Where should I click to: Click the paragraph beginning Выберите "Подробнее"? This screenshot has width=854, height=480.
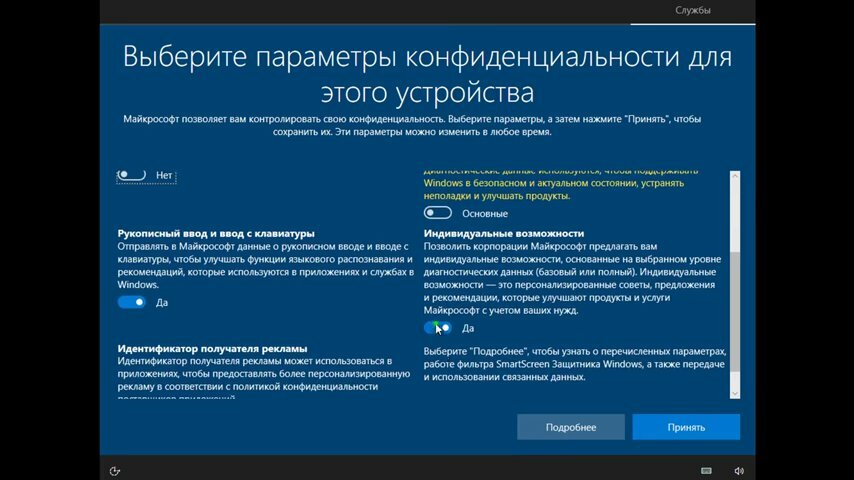tap(575, 364)
